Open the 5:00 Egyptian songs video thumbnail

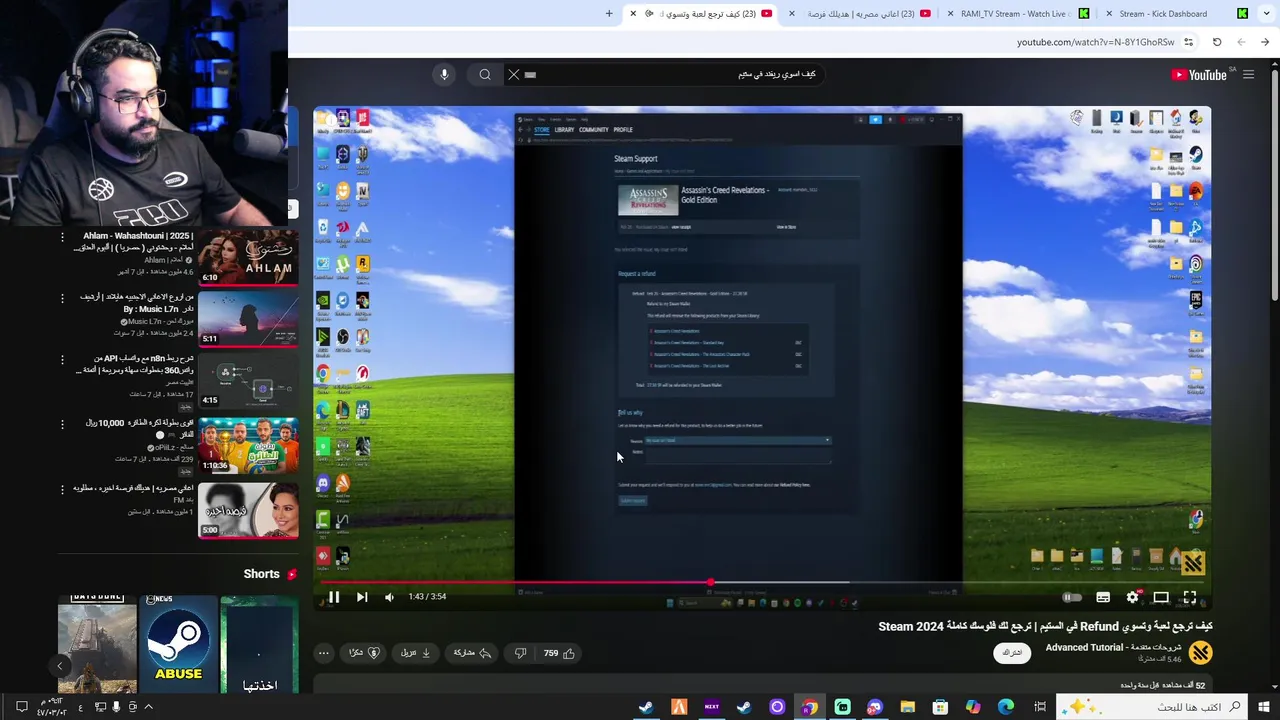pyautogui.click(x=248, y=510)
